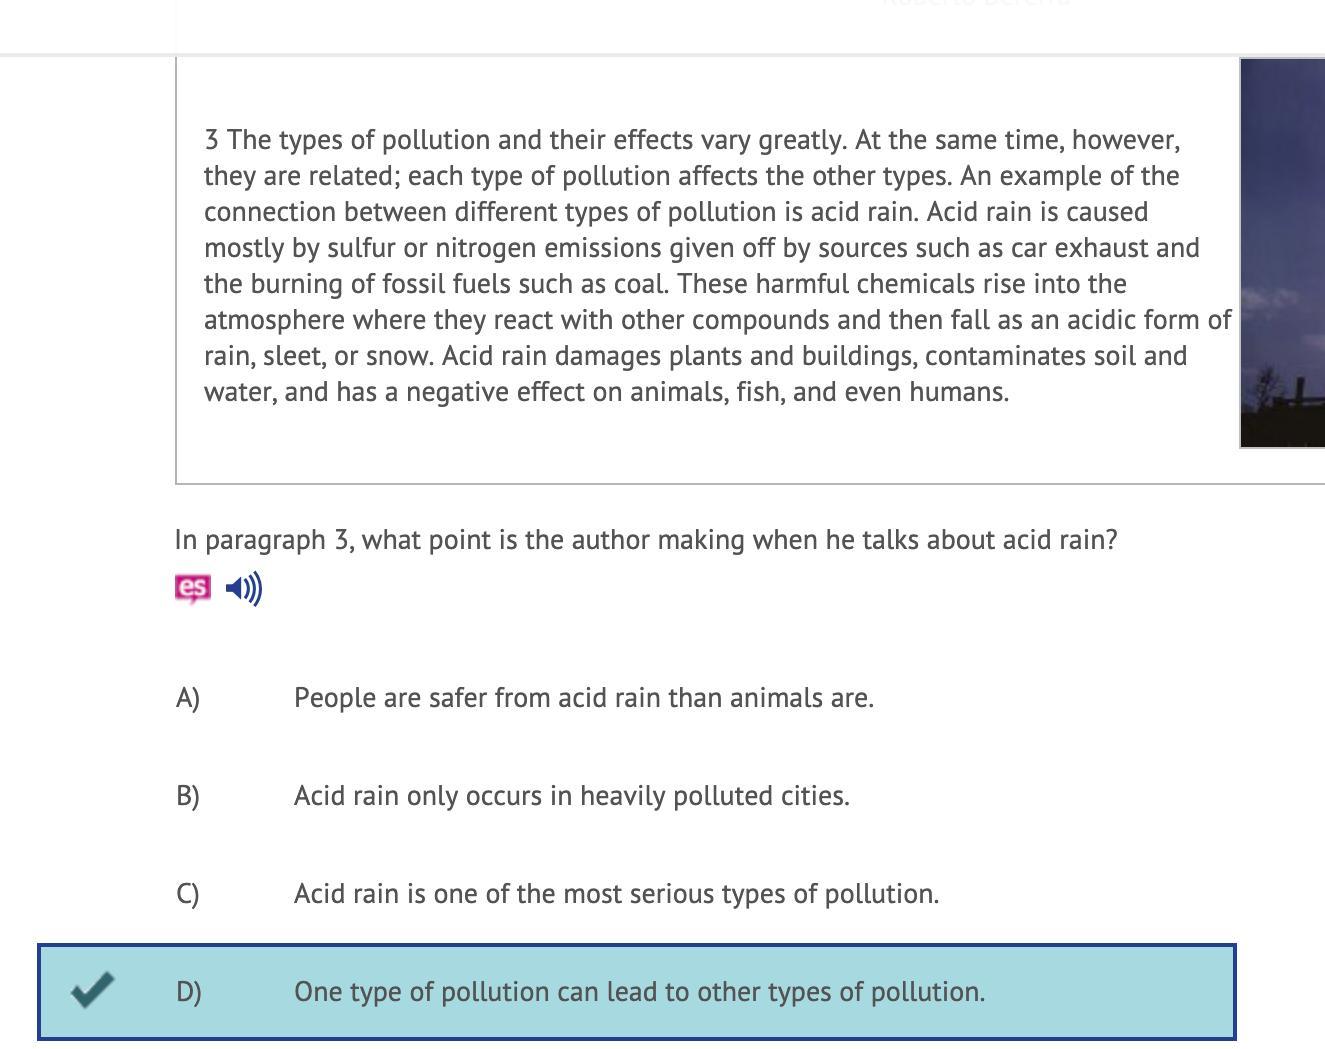Select "One type of pollution can lead" answer
This screenshot has height=1049, width=1325.
tap(639, 991)
